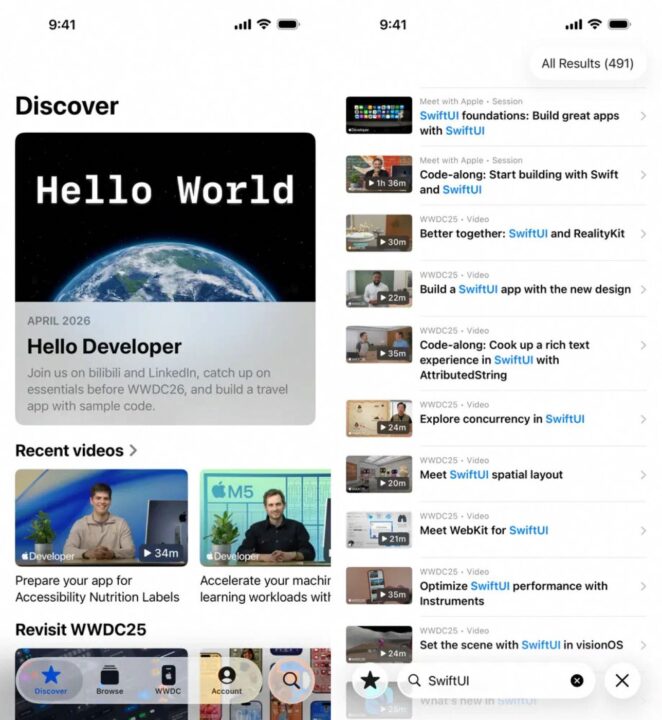Tap the star icon beside search field
Image resolution: width=662 pixels, height=720 pixels.
pos(370,680)
